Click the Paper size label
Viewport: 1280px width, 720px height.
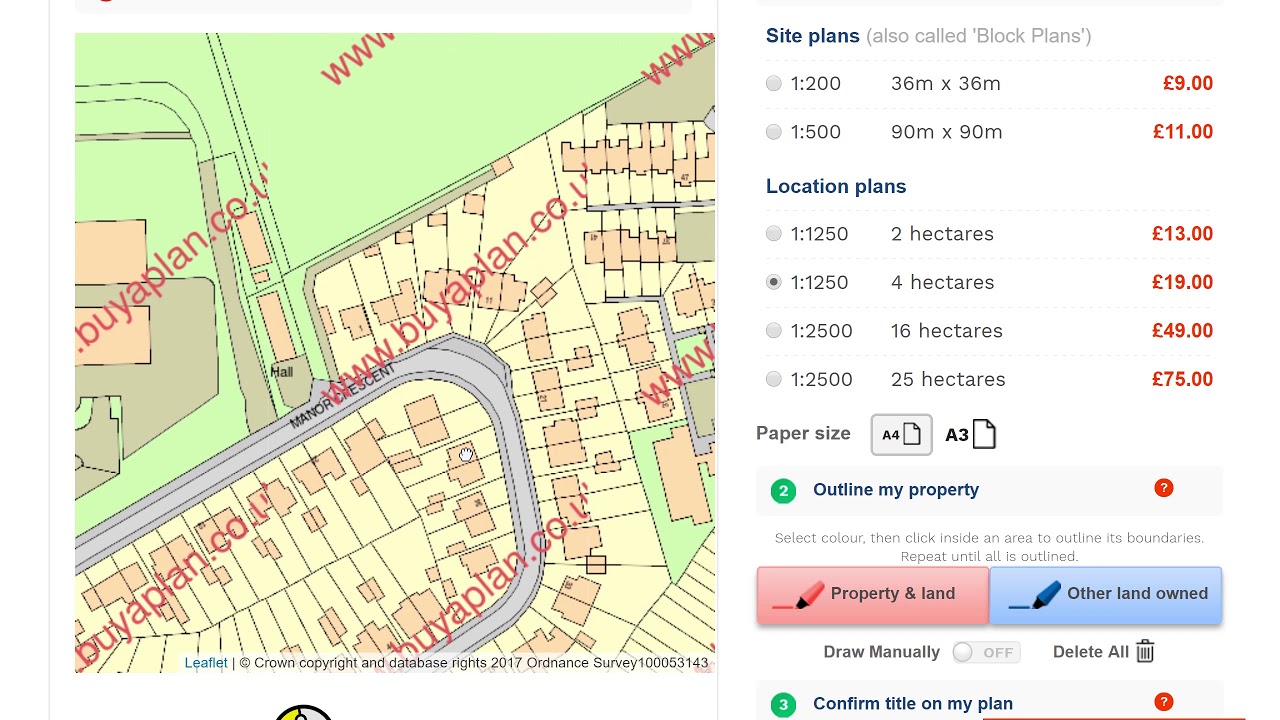point(803,434)
